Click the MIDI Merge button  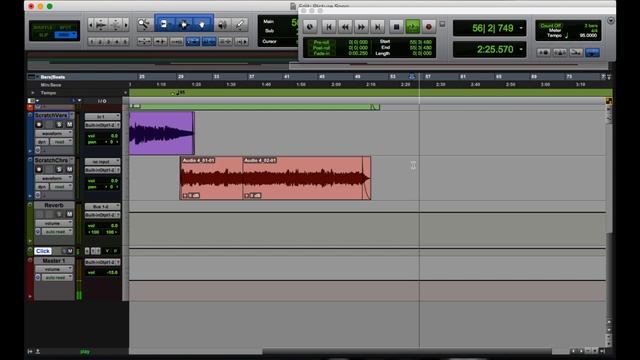coord(576,52)
